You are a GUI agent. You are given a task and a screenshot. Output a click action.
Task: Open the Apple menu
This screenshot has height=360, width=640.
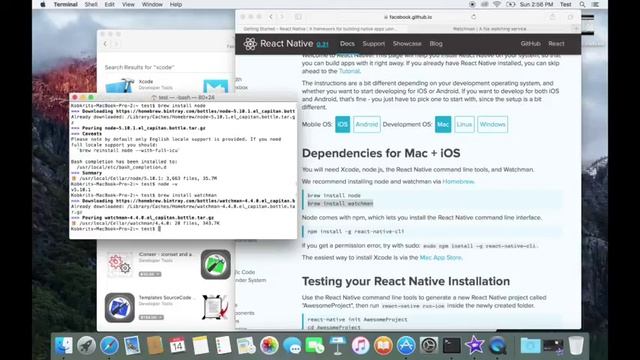(43, 4)
